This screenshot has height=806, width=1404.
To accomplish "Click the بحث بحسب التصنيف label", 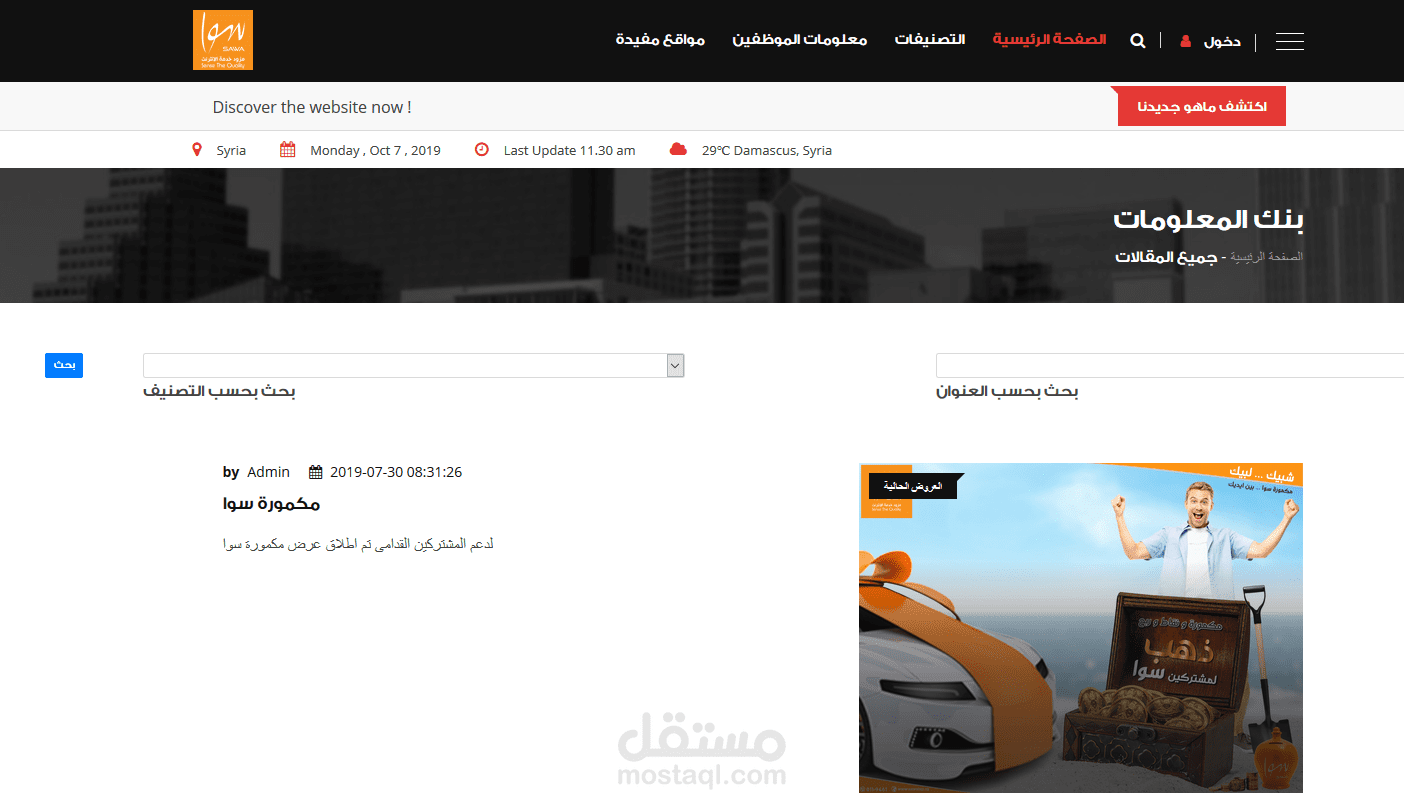I will 219,391.
